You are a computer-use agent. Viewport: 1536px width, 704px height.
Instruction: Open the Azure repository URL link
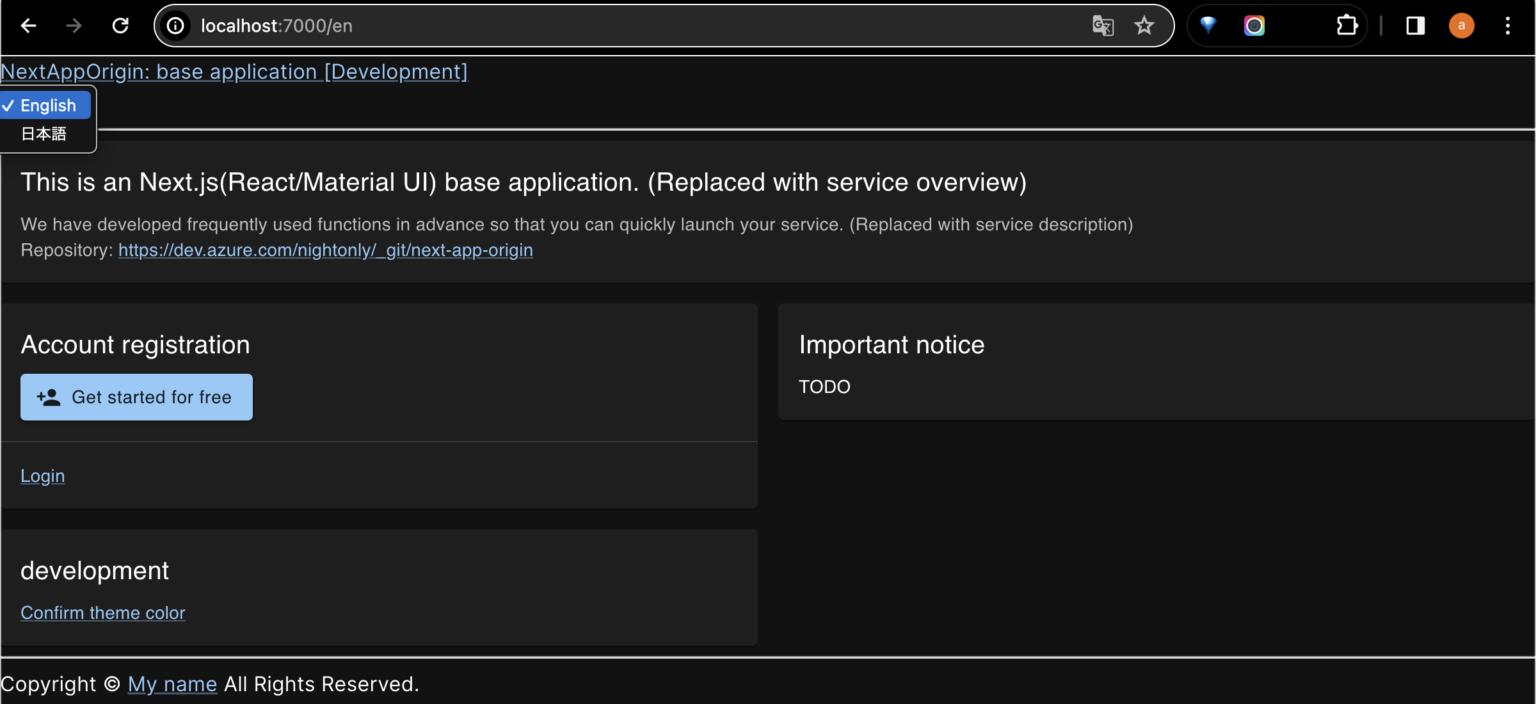pyautogui.click(x=325, y=250)
